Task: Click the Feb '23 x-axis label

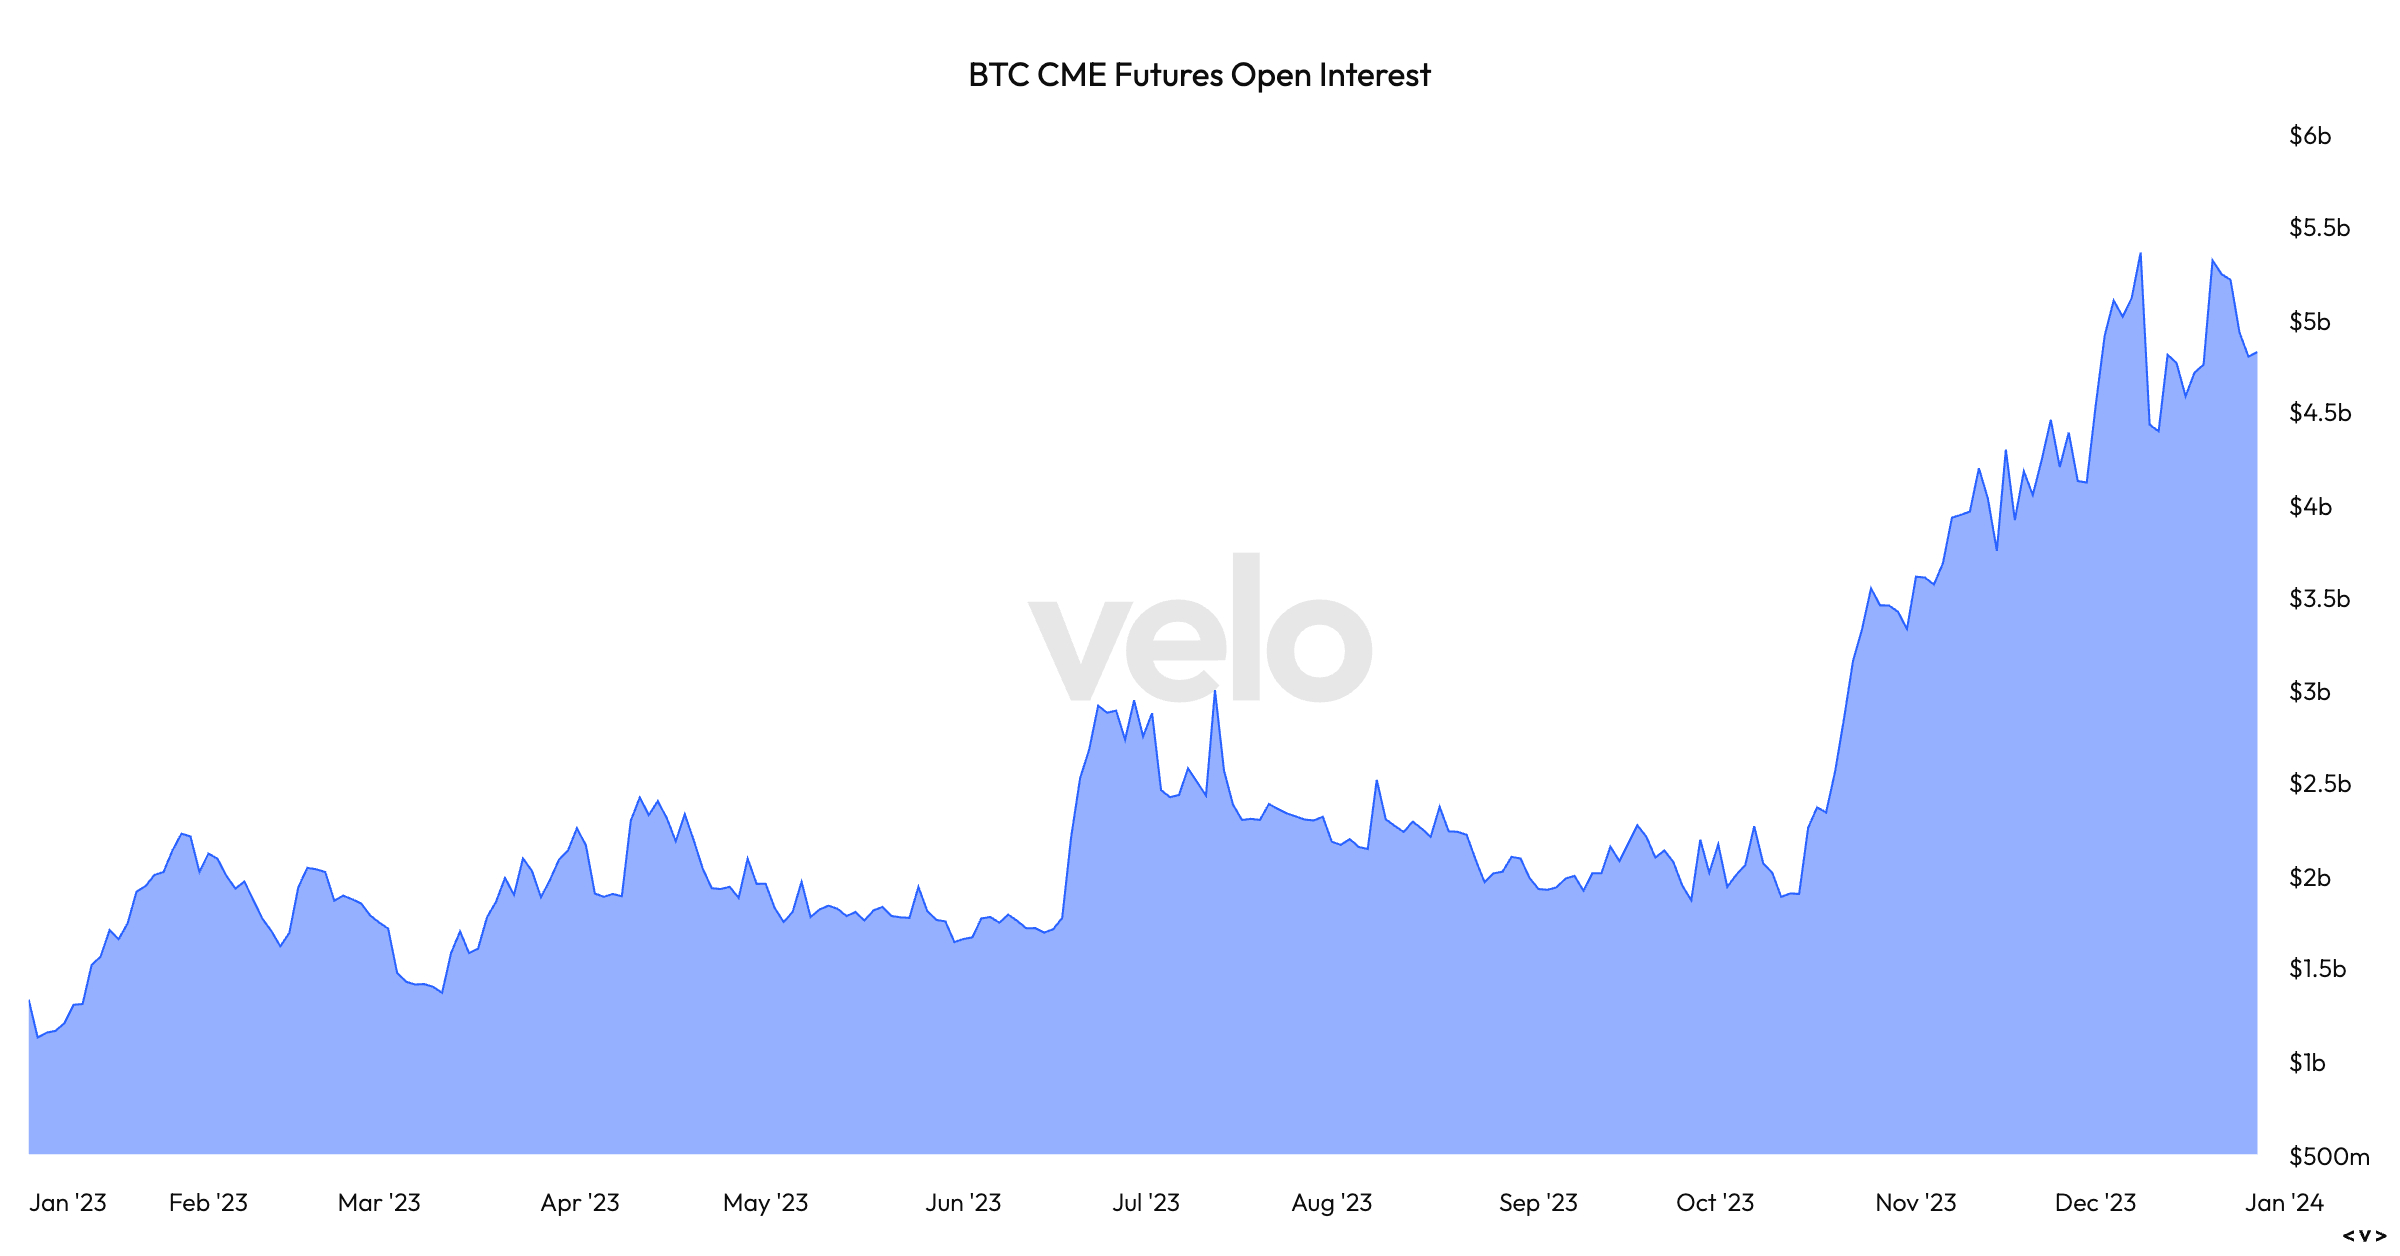Action: coord(208,1203)
